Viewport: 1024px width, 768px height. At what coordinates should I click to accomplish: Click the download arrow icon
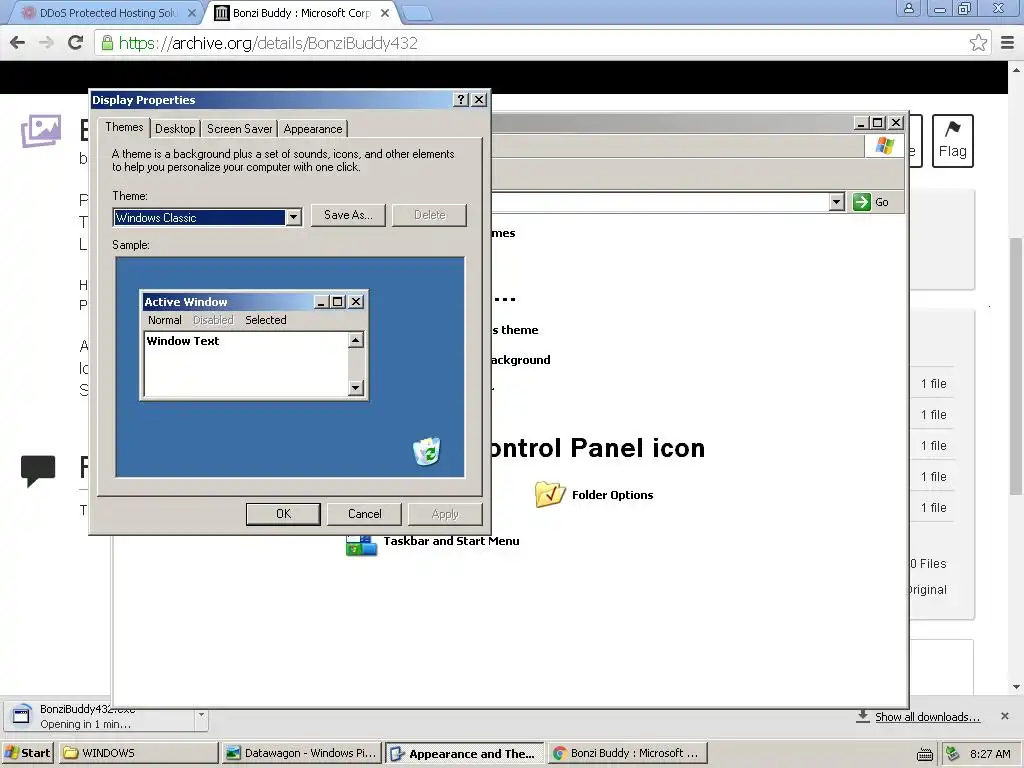(x=863, y=716)
